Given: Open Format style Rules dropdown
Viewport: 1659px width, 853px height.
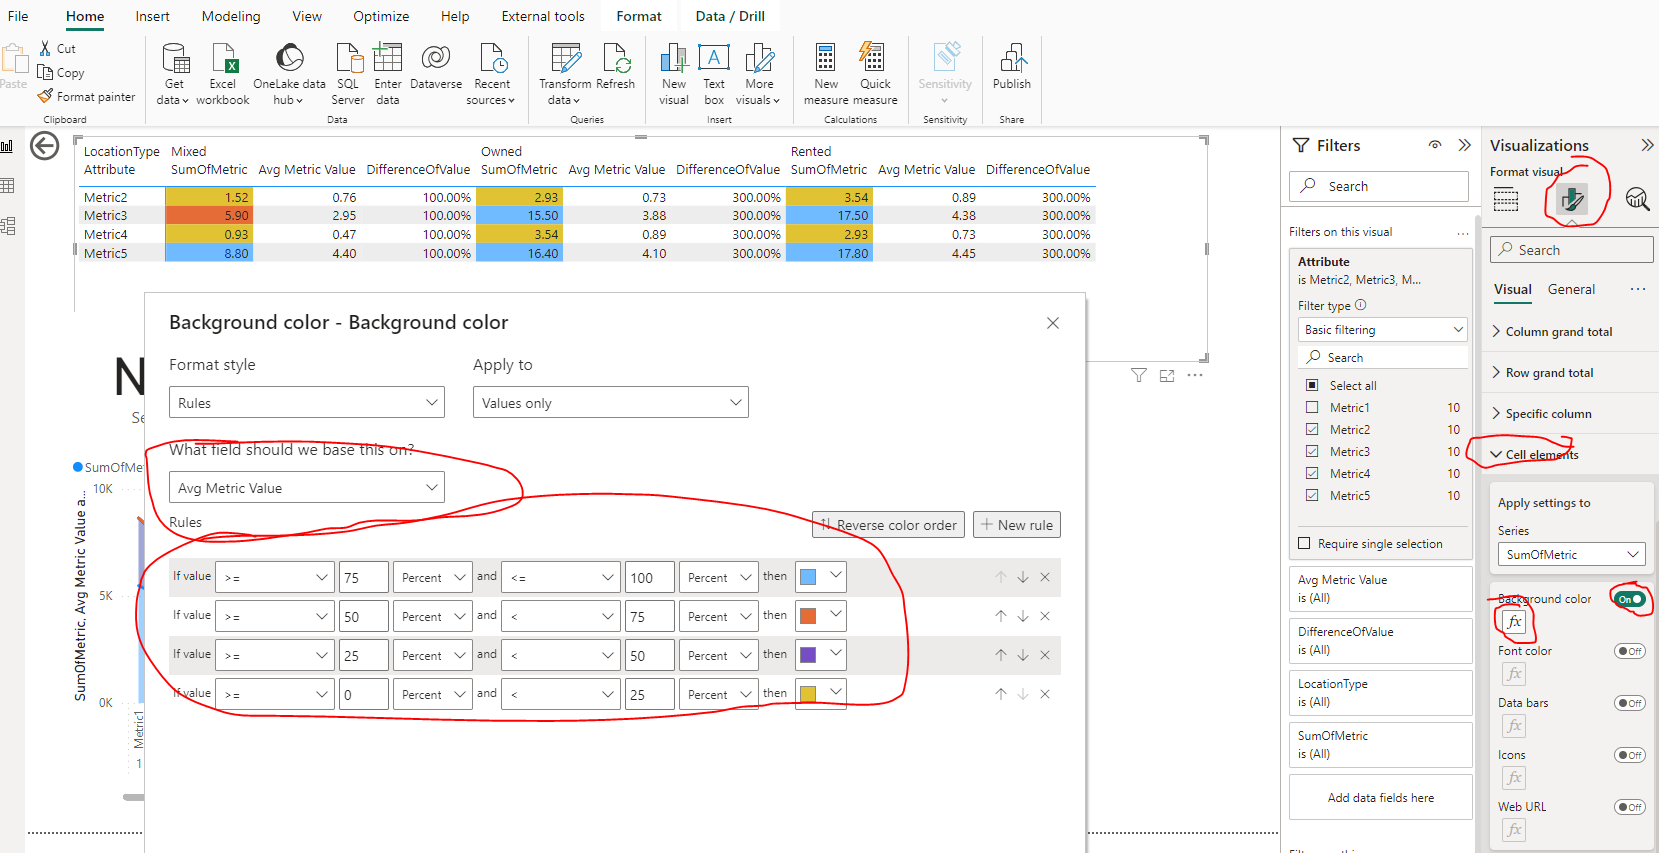Looking at the screenshot, I should 306,403.
